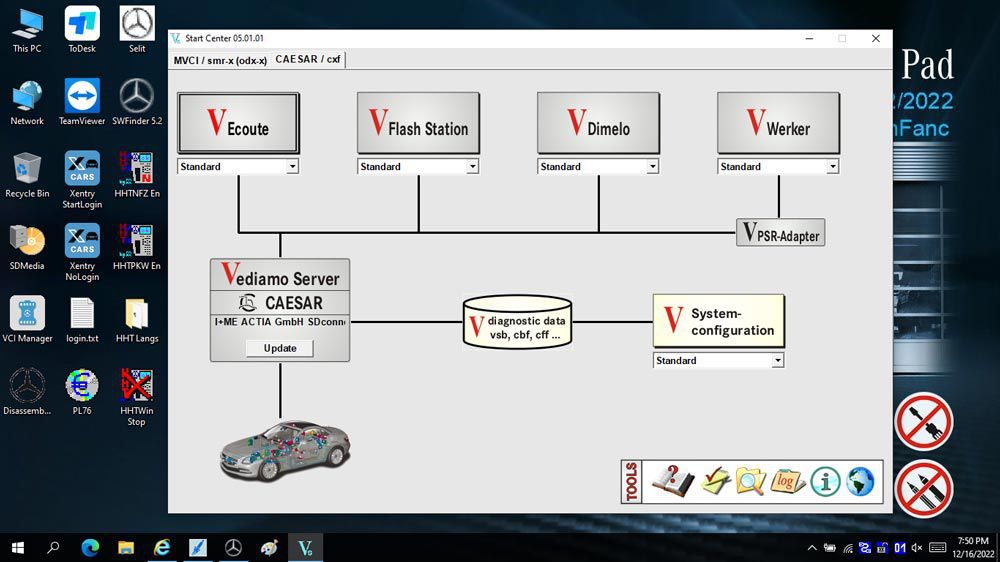Expand the Standard dropdown under System-configuration
The height and width of the screenshot is (562, 1000).
[x=777, y=360]
